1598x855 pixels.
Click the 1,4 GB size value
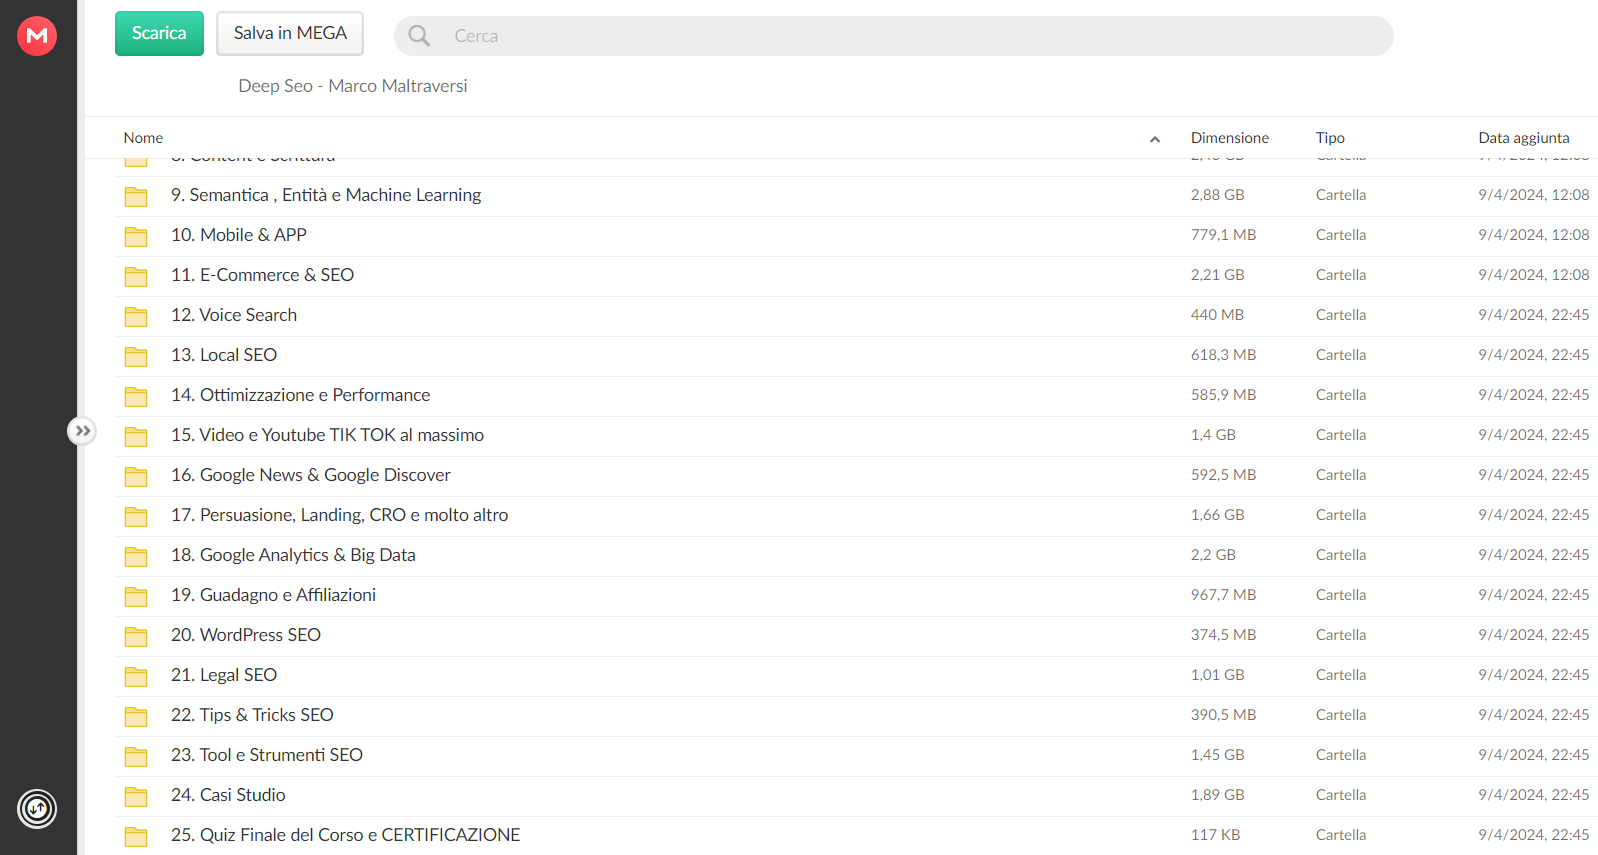1213,435
